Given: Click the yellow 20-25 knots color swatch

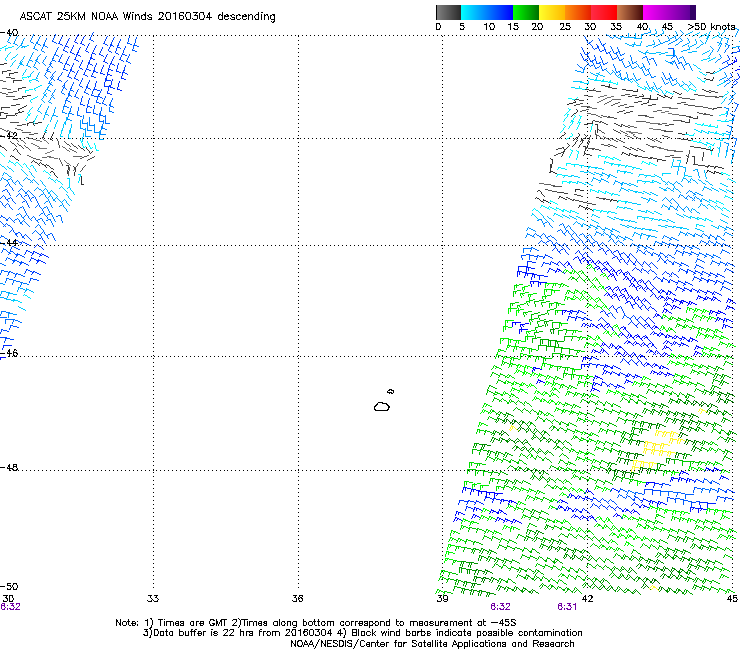Looking at the screenshot, I should (x=552, y=13).
